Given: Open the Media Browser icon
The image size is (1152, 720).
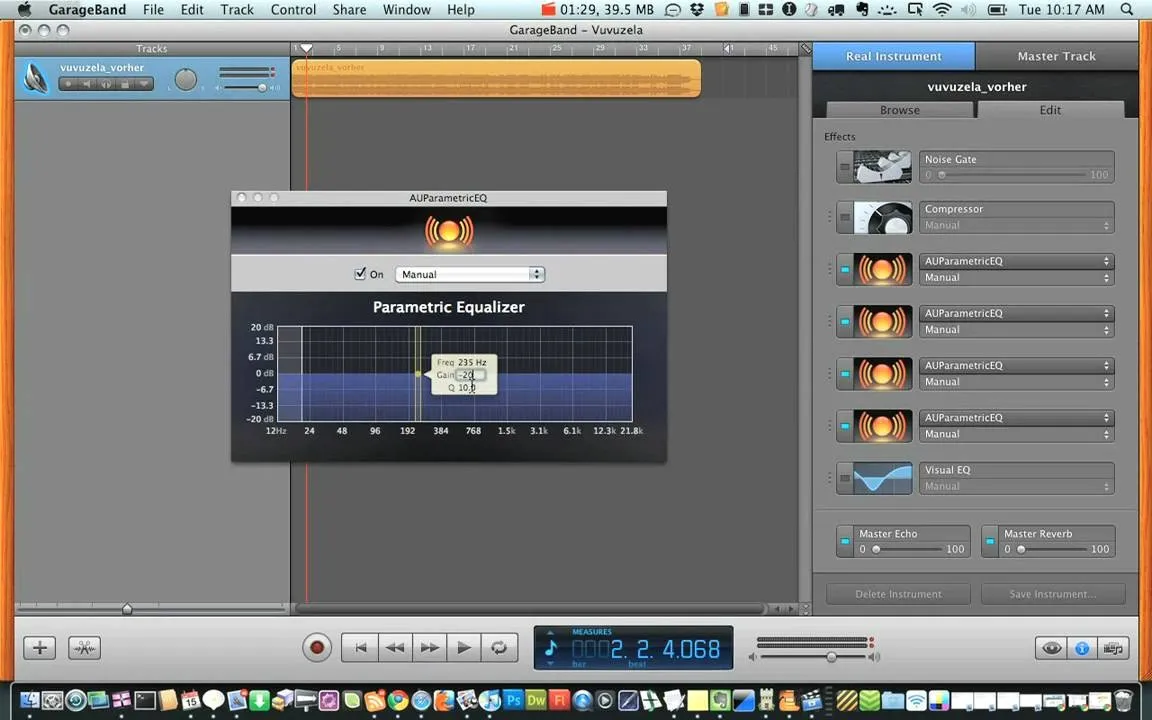Looking at the screenshot, I should pyautogui.click(x=1113, y=647).
